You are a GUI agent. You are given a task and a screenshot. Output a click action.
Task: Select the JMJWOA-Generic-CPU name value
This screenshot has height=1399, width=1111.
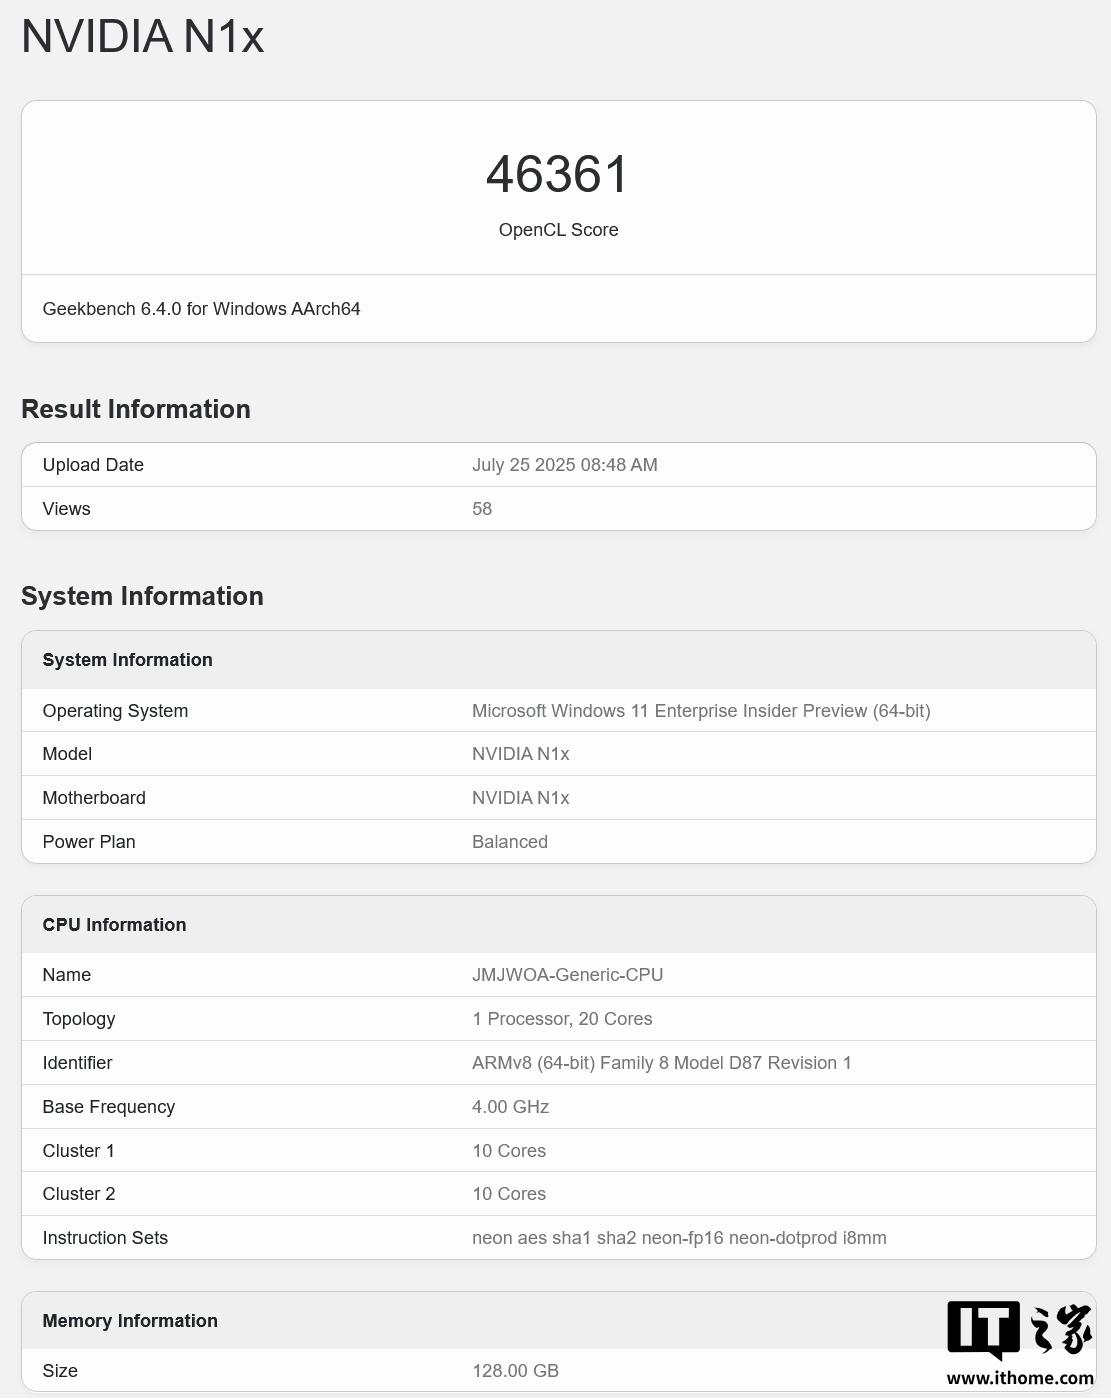[567, 975]
